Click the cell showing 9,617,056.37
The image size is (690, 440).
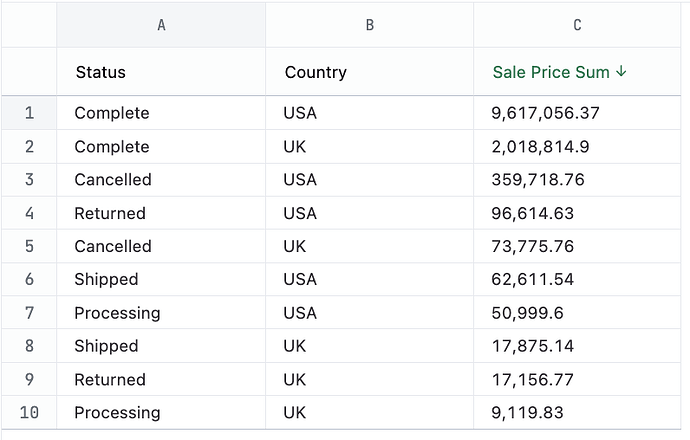click(x=545, y=113)
